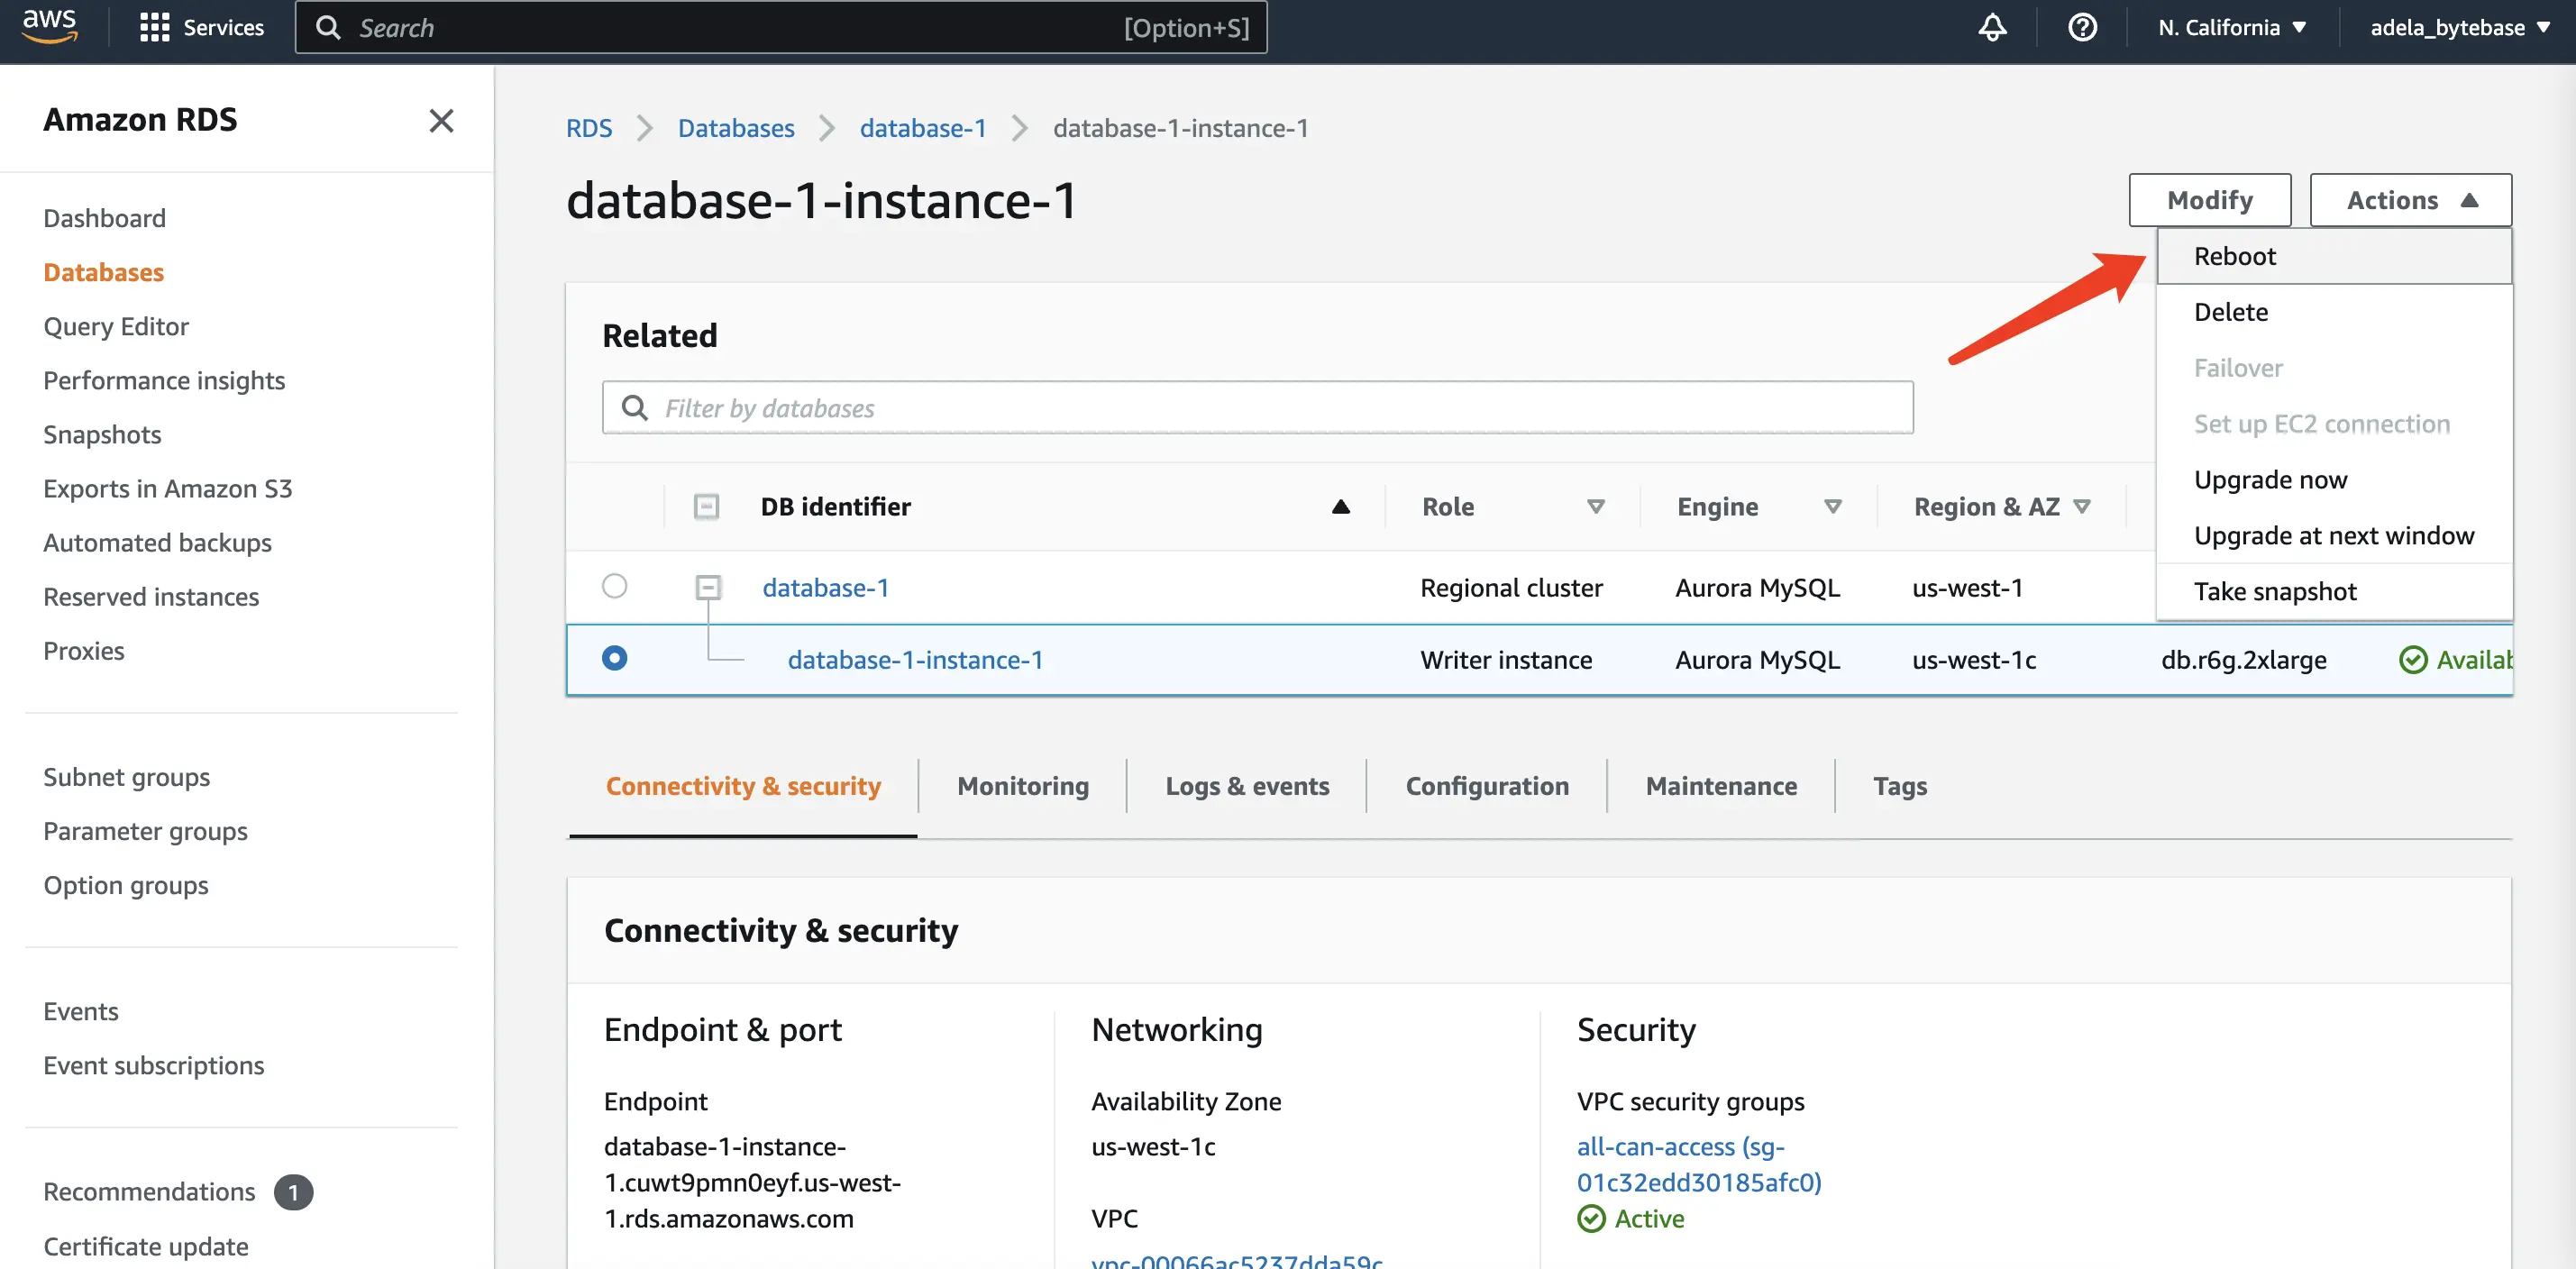This screenshot has width=2576, height=1269.
Task: Go to Databases breadcrumb link
Action: [x=735, y=128]
